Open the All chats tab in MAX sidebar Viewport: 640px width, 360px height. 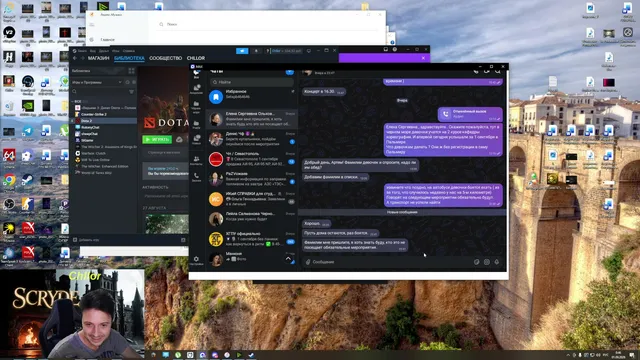point(196,74)
